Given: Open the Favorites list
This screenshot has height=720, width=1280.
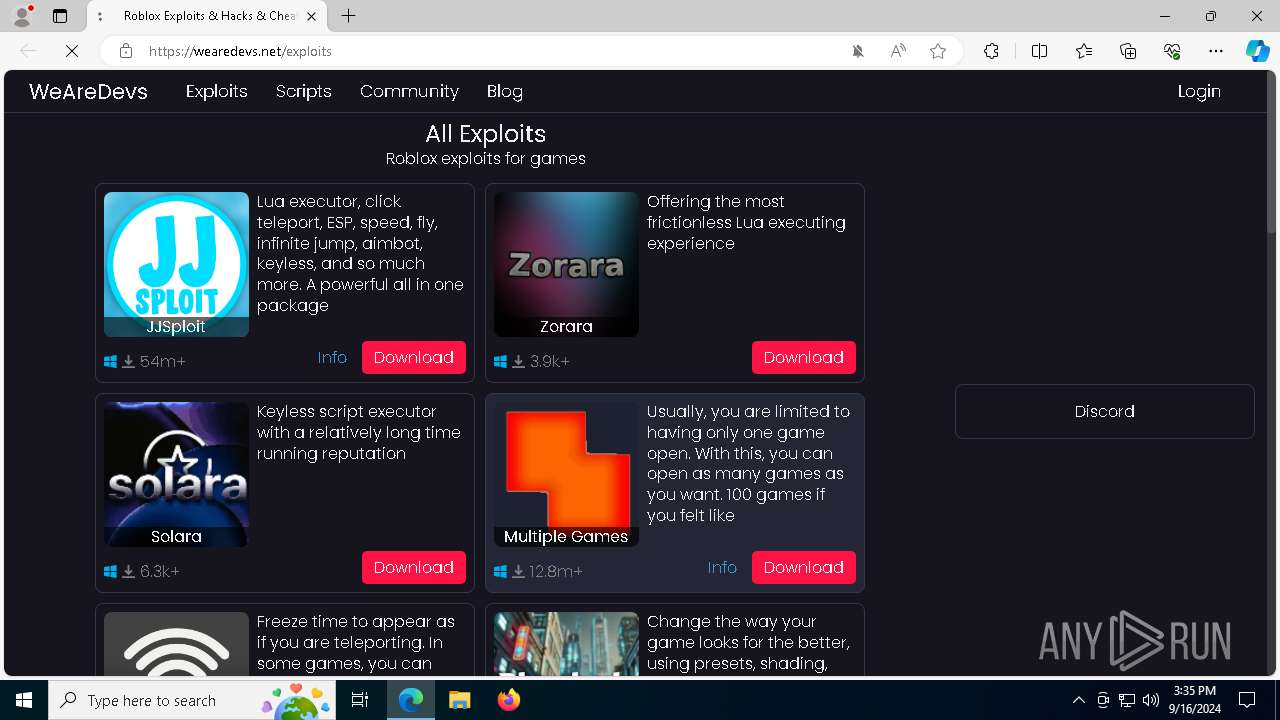Looking at the screenshot, I should (1084, 51).
